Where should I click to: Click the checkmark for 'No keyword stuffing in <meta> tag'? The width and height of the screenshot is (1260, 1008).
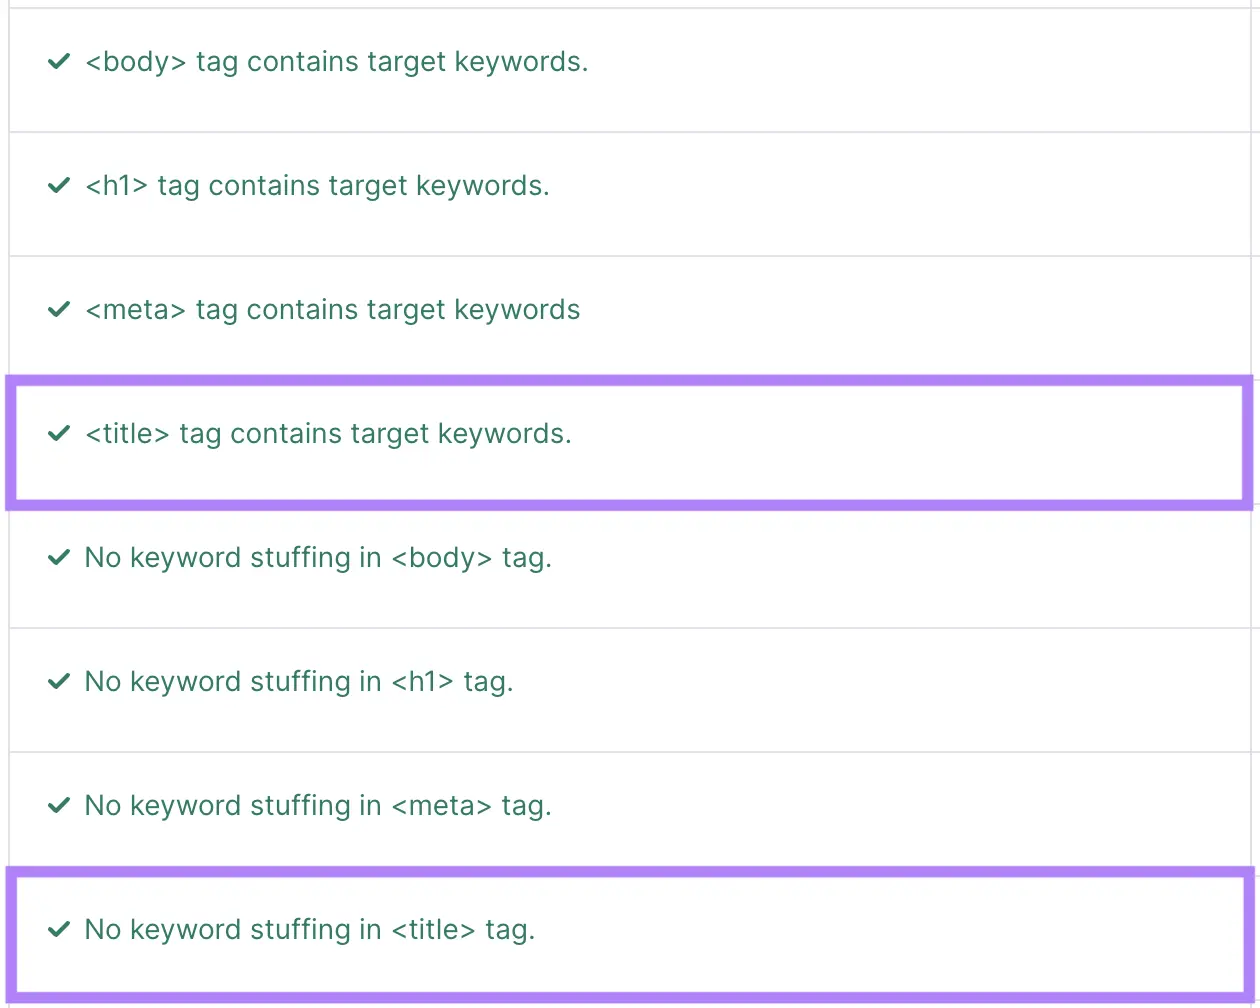pyautogui.click(x=58, y=805)
